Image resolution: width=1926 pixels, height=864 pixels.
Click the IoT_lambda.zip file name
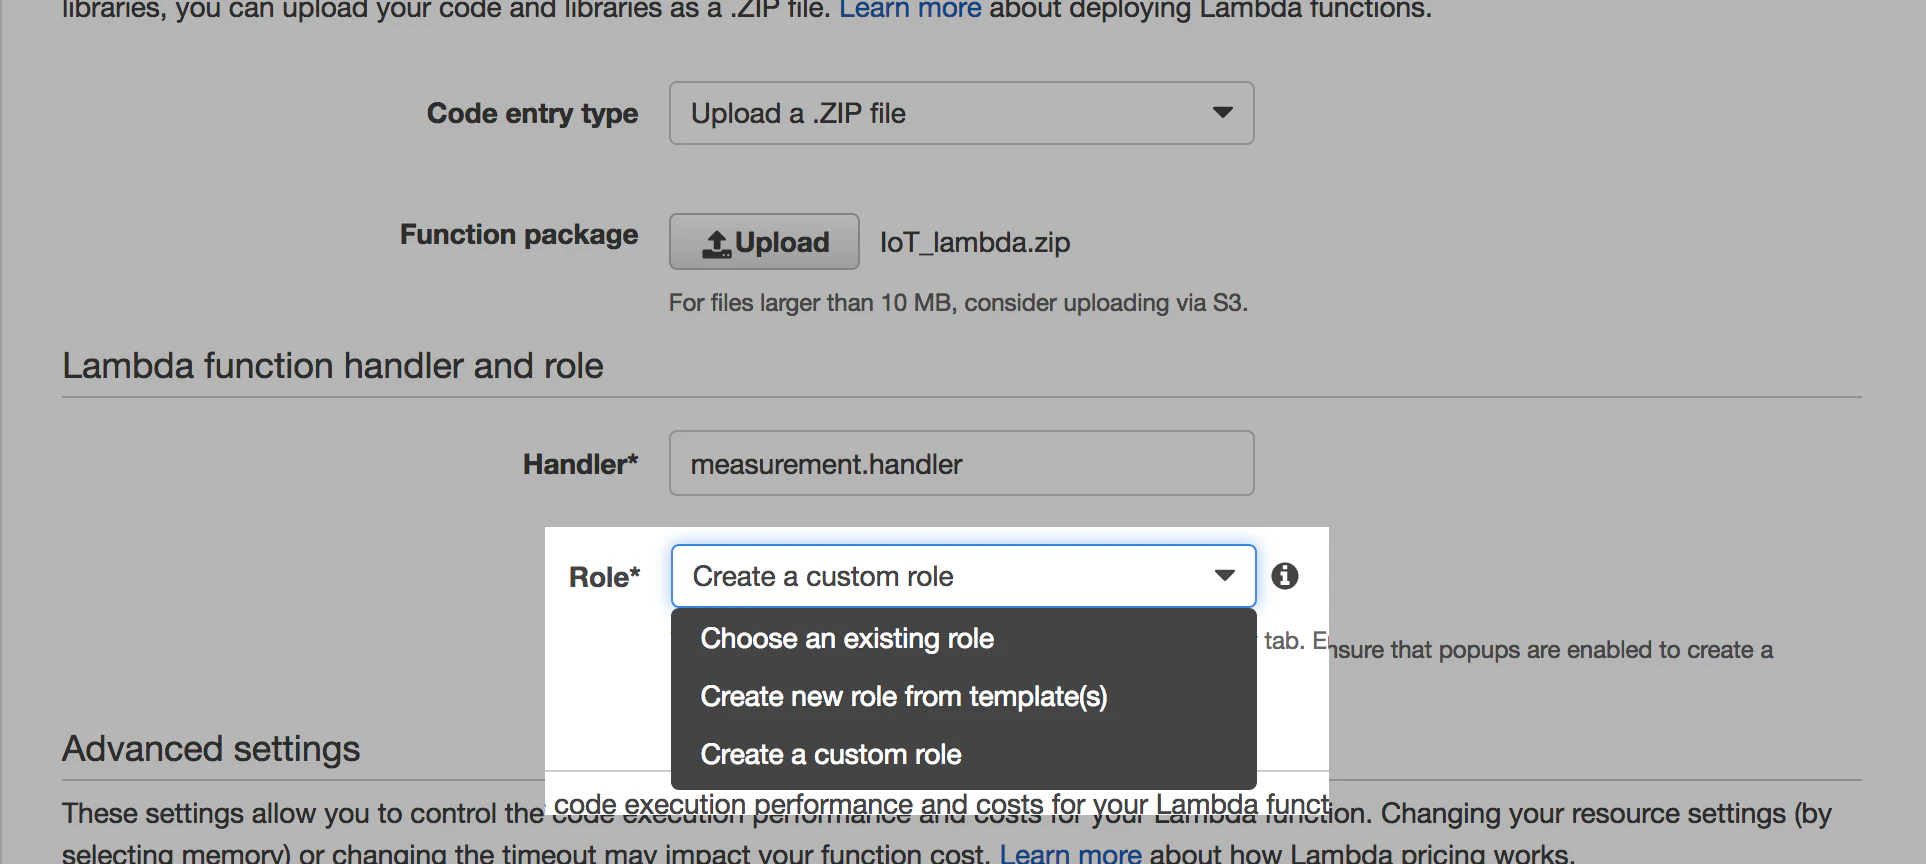975,242
